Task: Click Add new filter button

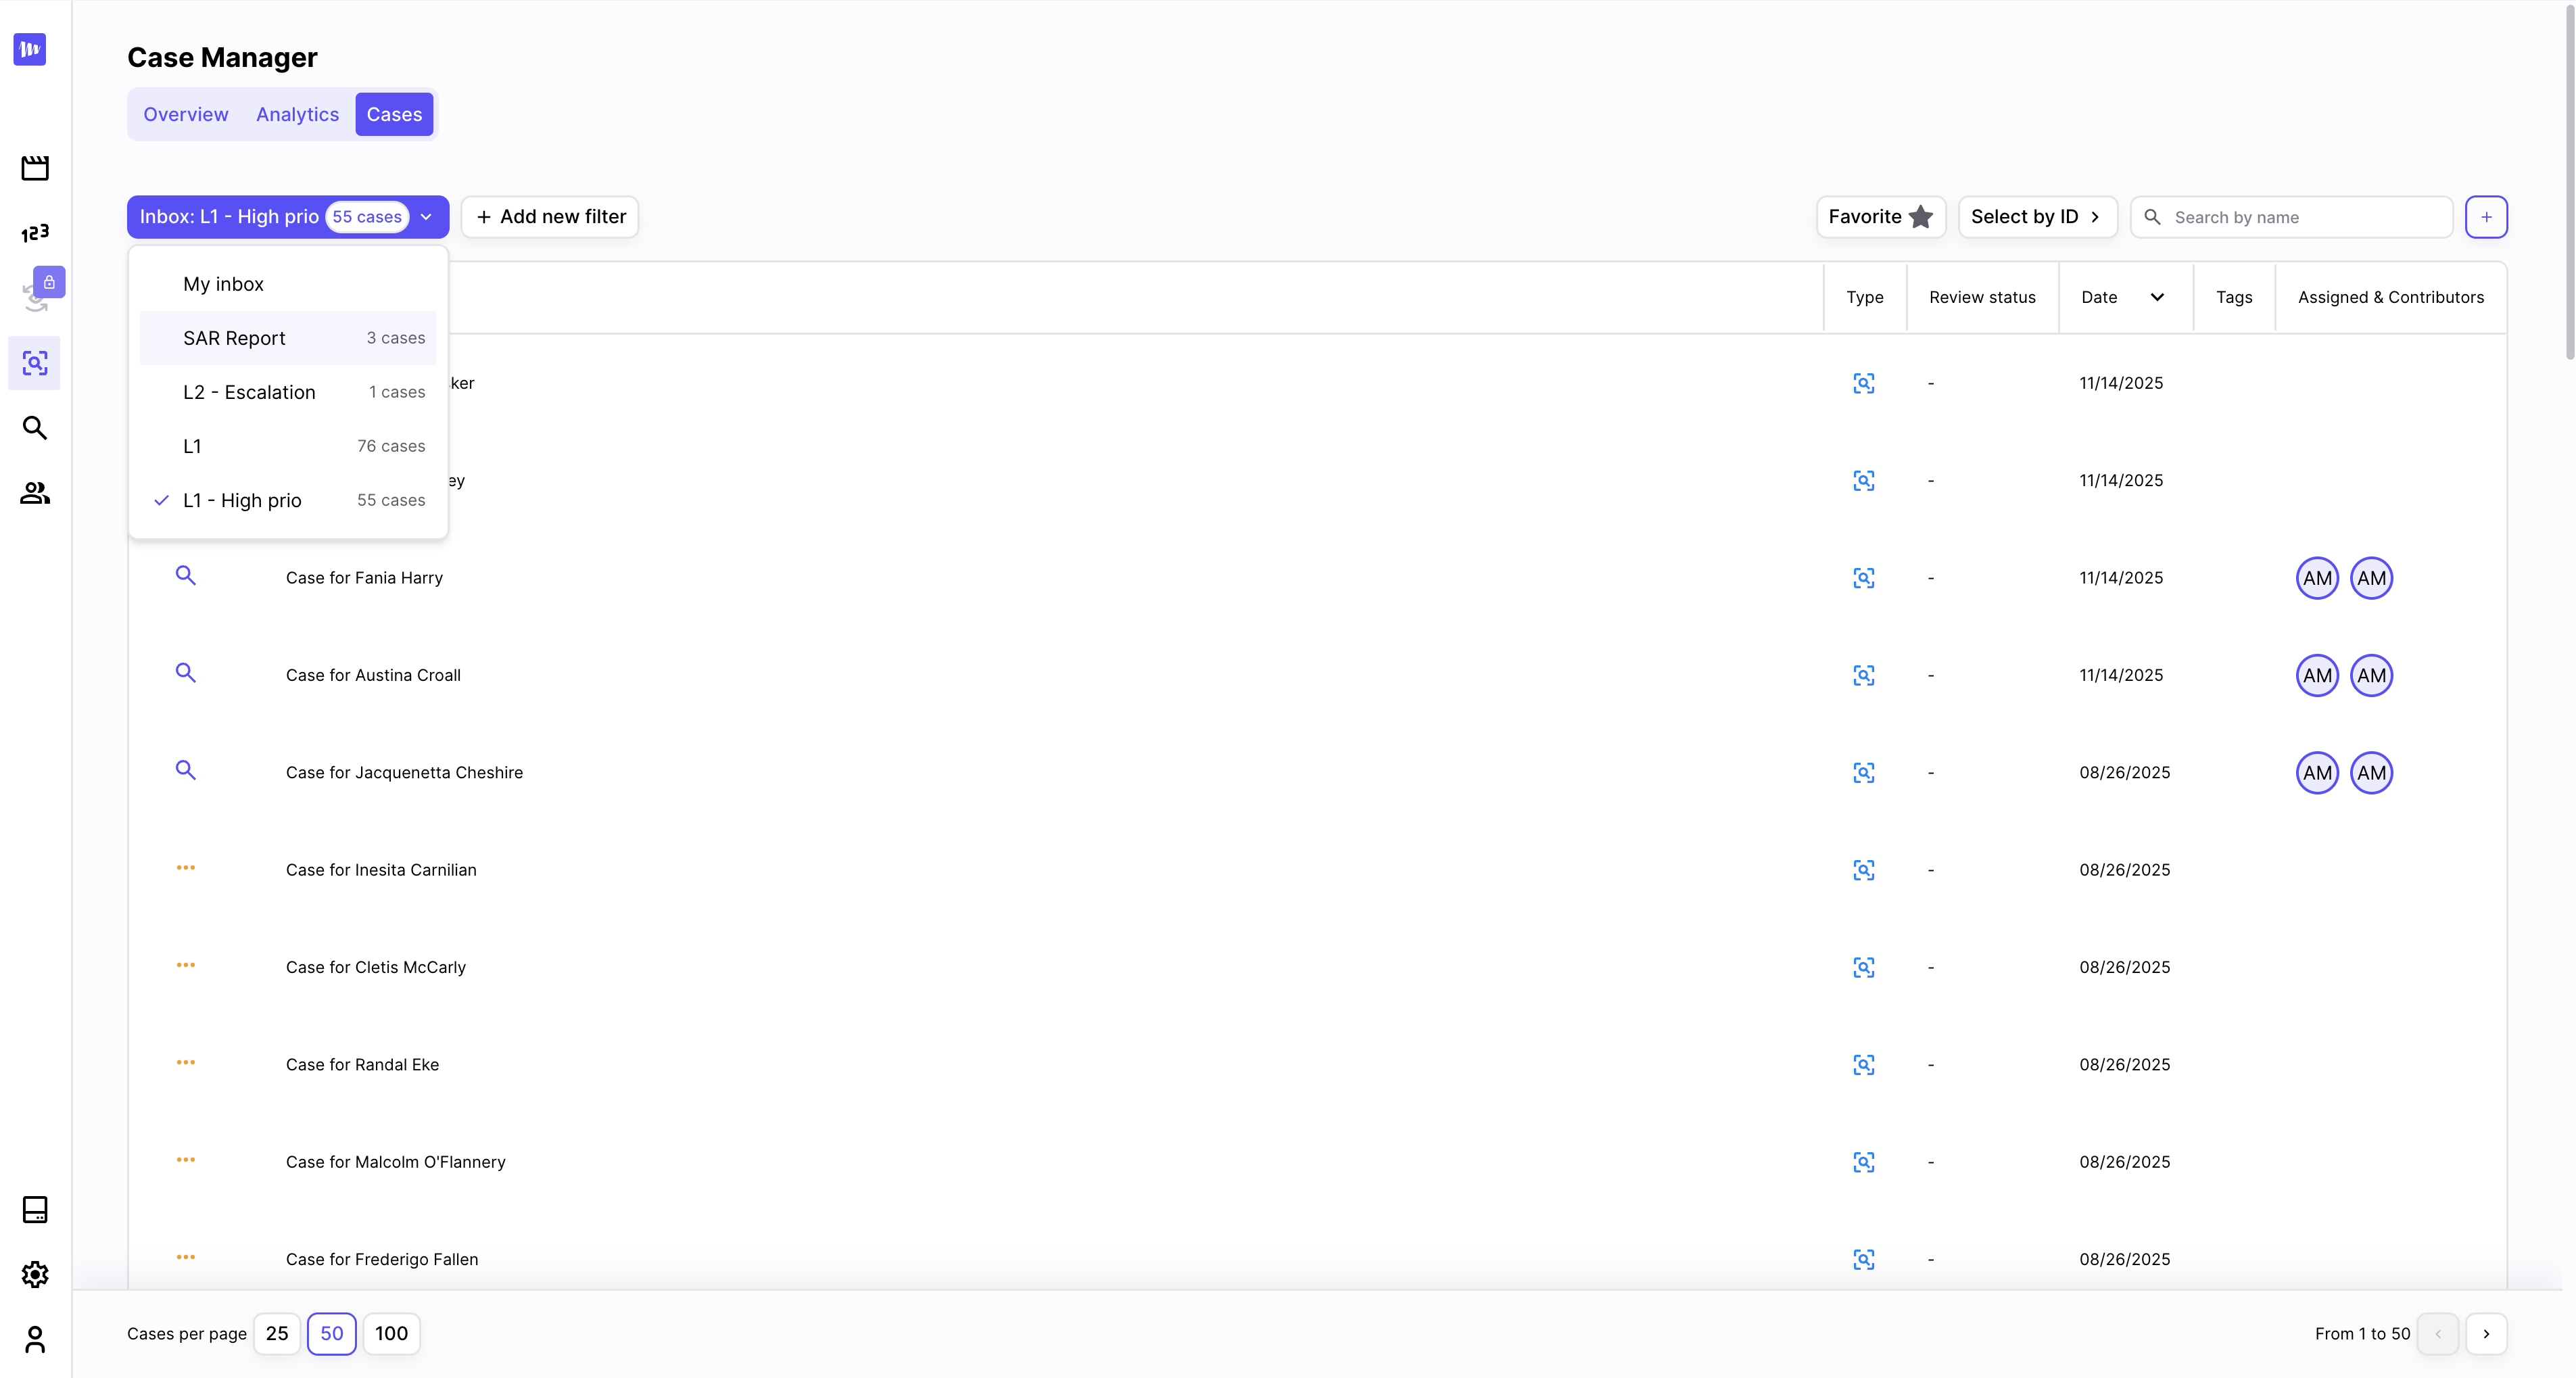Action: 550,217
